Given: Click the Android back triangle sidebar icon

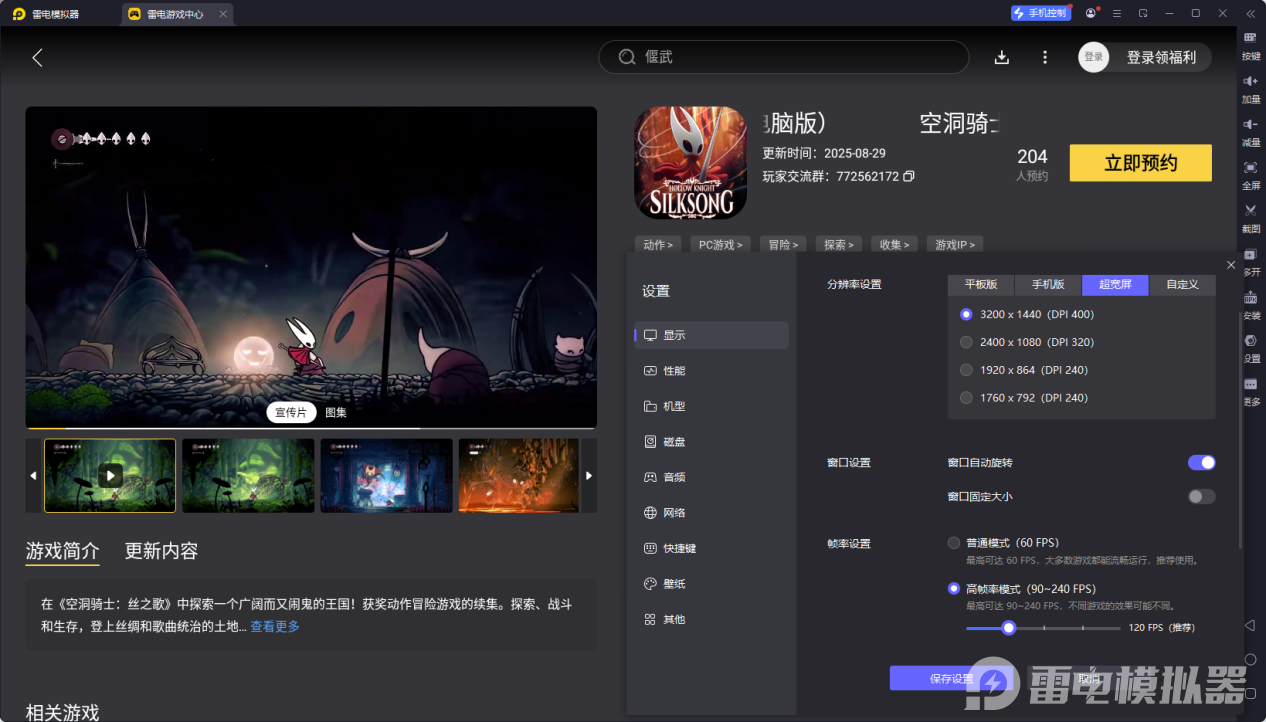Looking at the screenshot, I should [1250, 625].
